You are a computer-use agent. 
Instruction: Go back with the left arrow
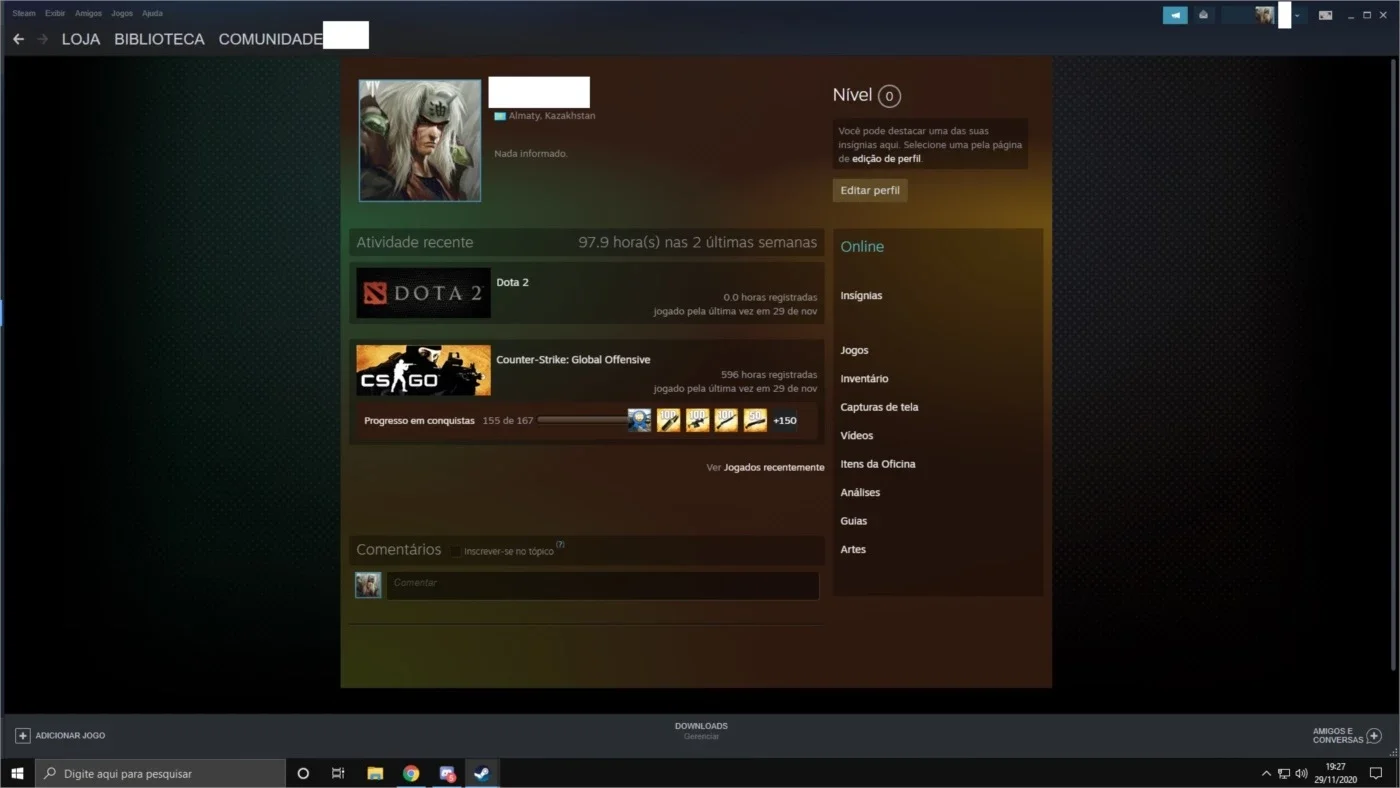coord(18,39)
